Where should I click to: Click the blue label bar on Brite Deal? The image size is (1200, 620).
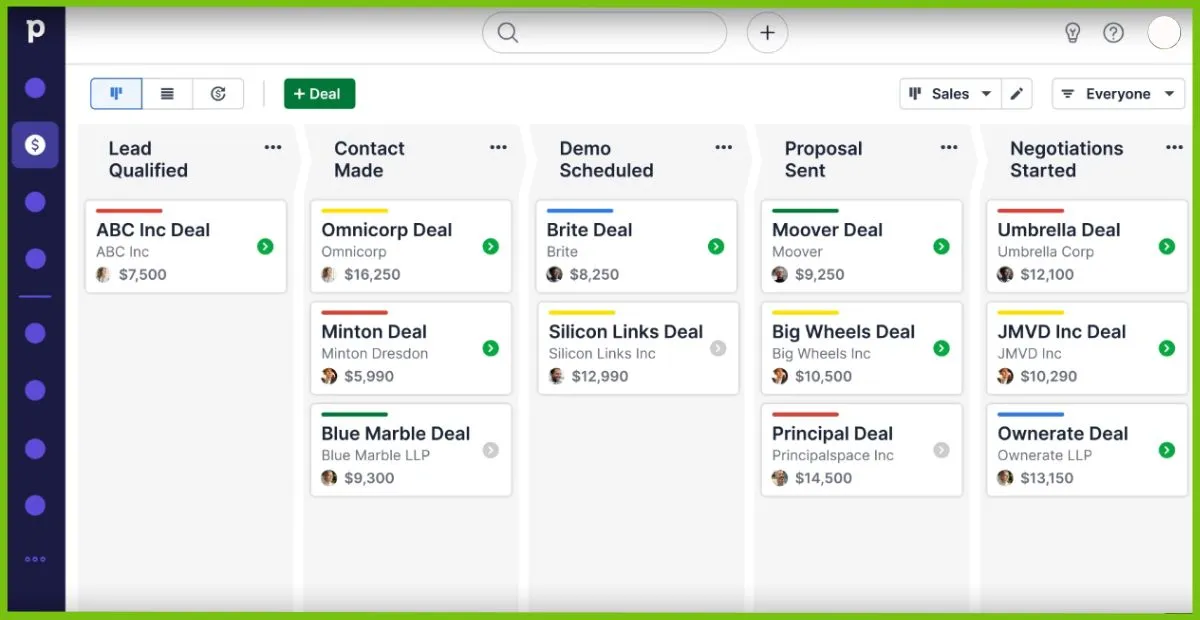pos(580,211)
